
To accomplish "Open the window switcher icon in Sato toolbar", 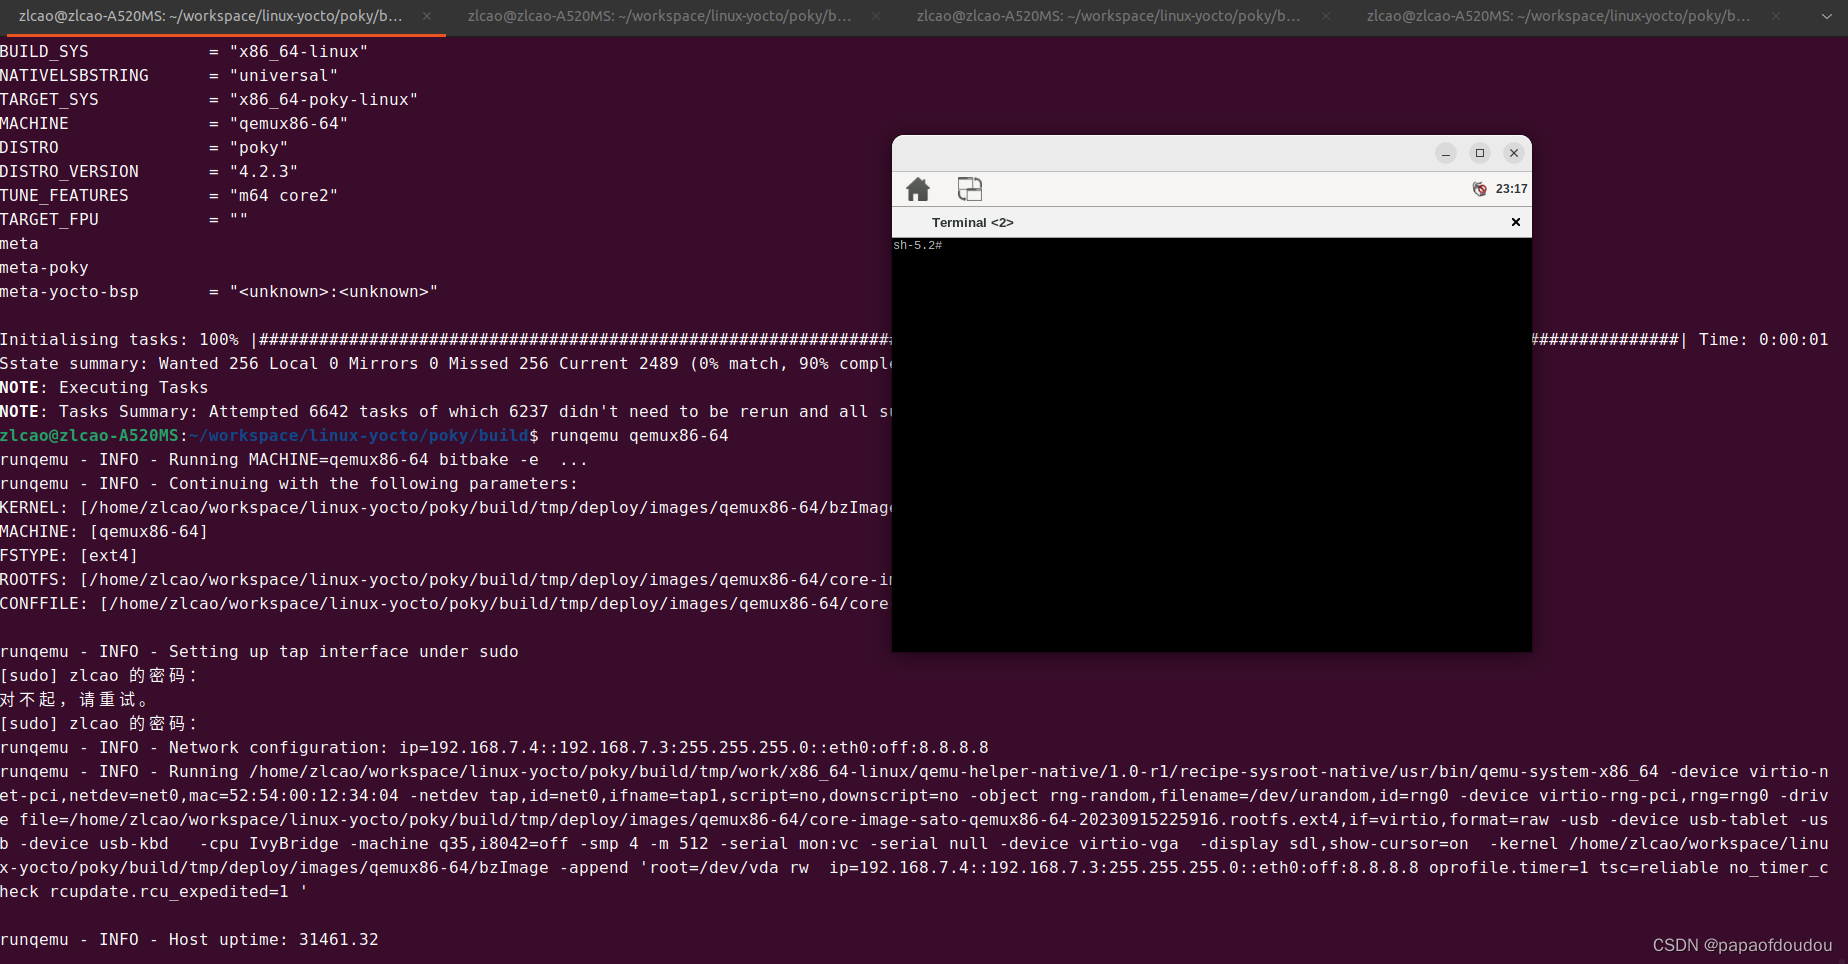I will [x=968, y=189].
